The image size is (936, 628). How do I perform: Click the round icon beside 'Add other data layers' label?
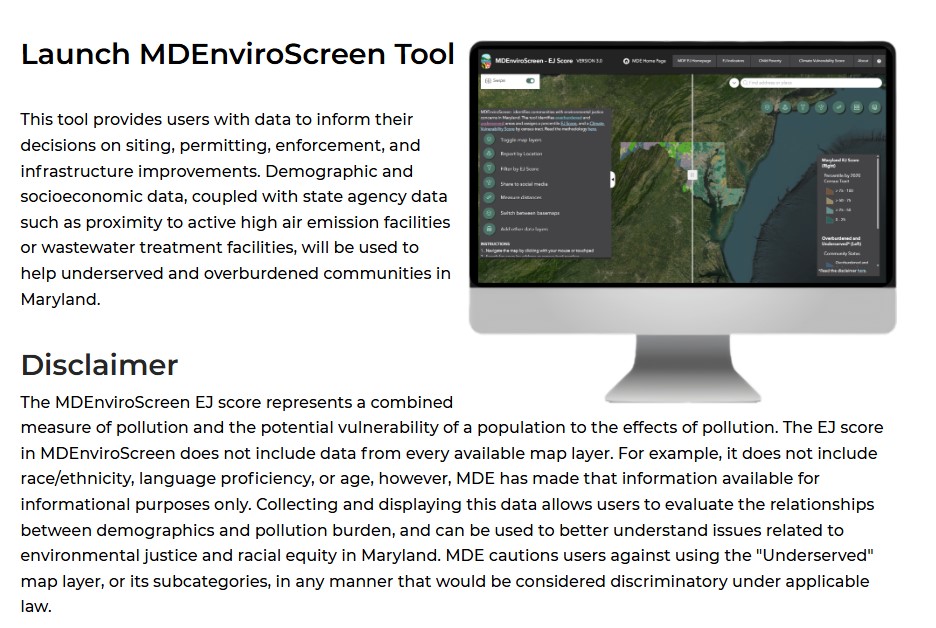click(489, 229)
